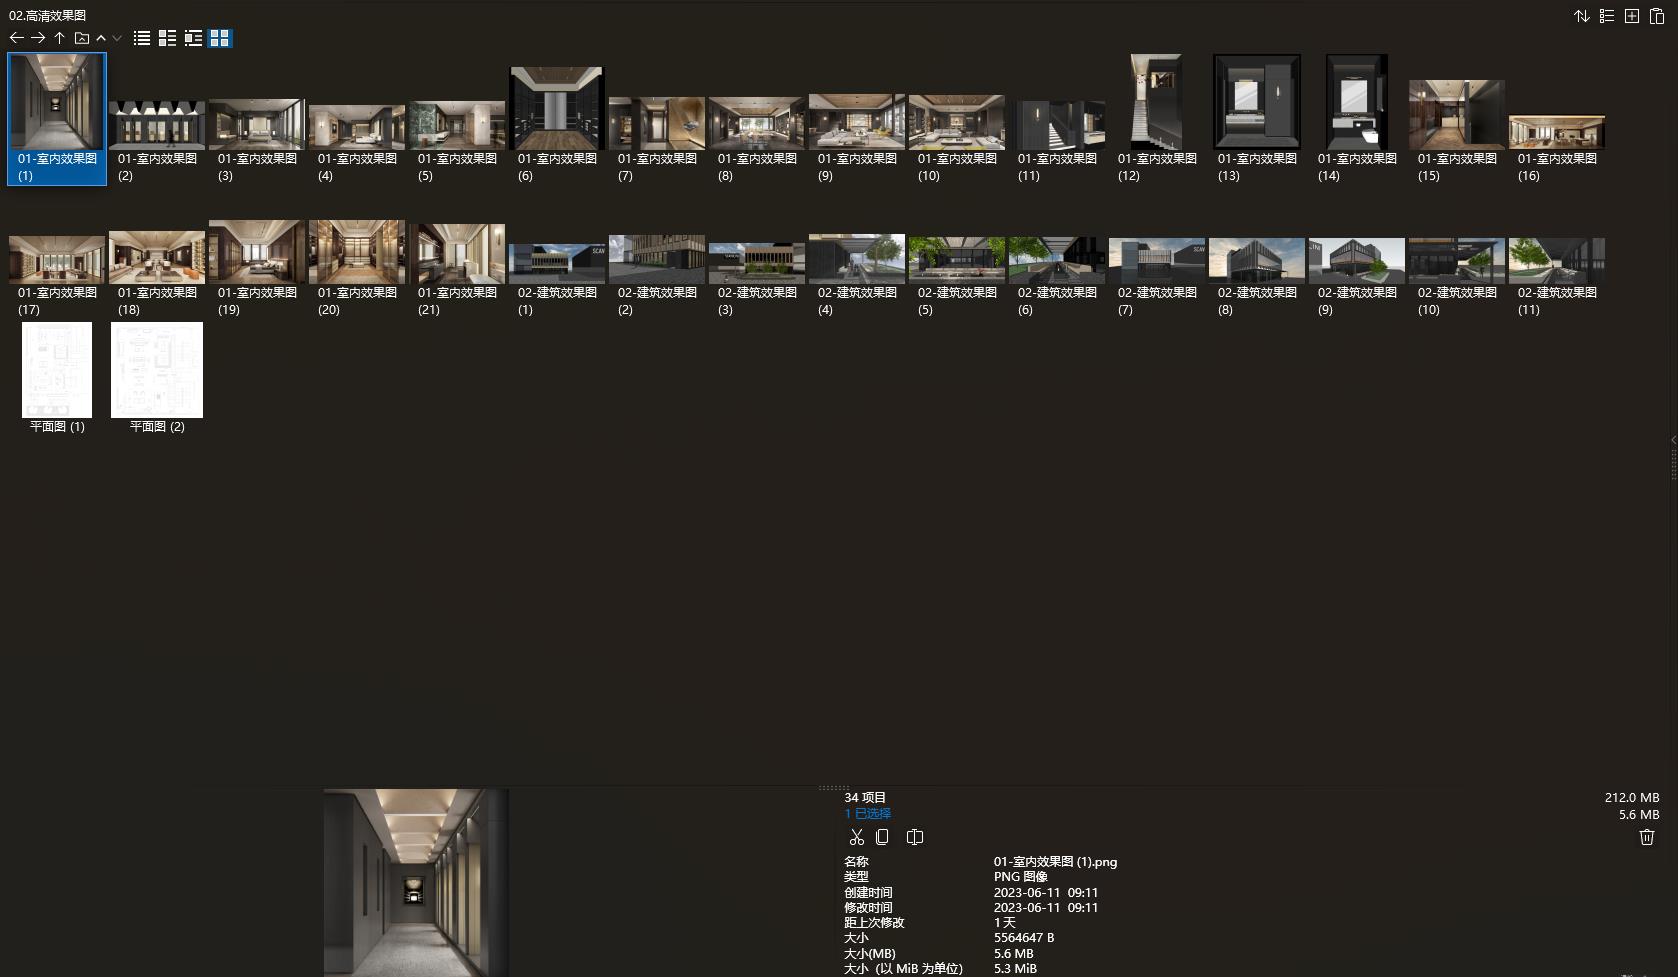This screenshot has width=1678, height=977.
Task: Select thumbnail 02-建筑效果图 (8)
Action: [x=1256, y=261]
